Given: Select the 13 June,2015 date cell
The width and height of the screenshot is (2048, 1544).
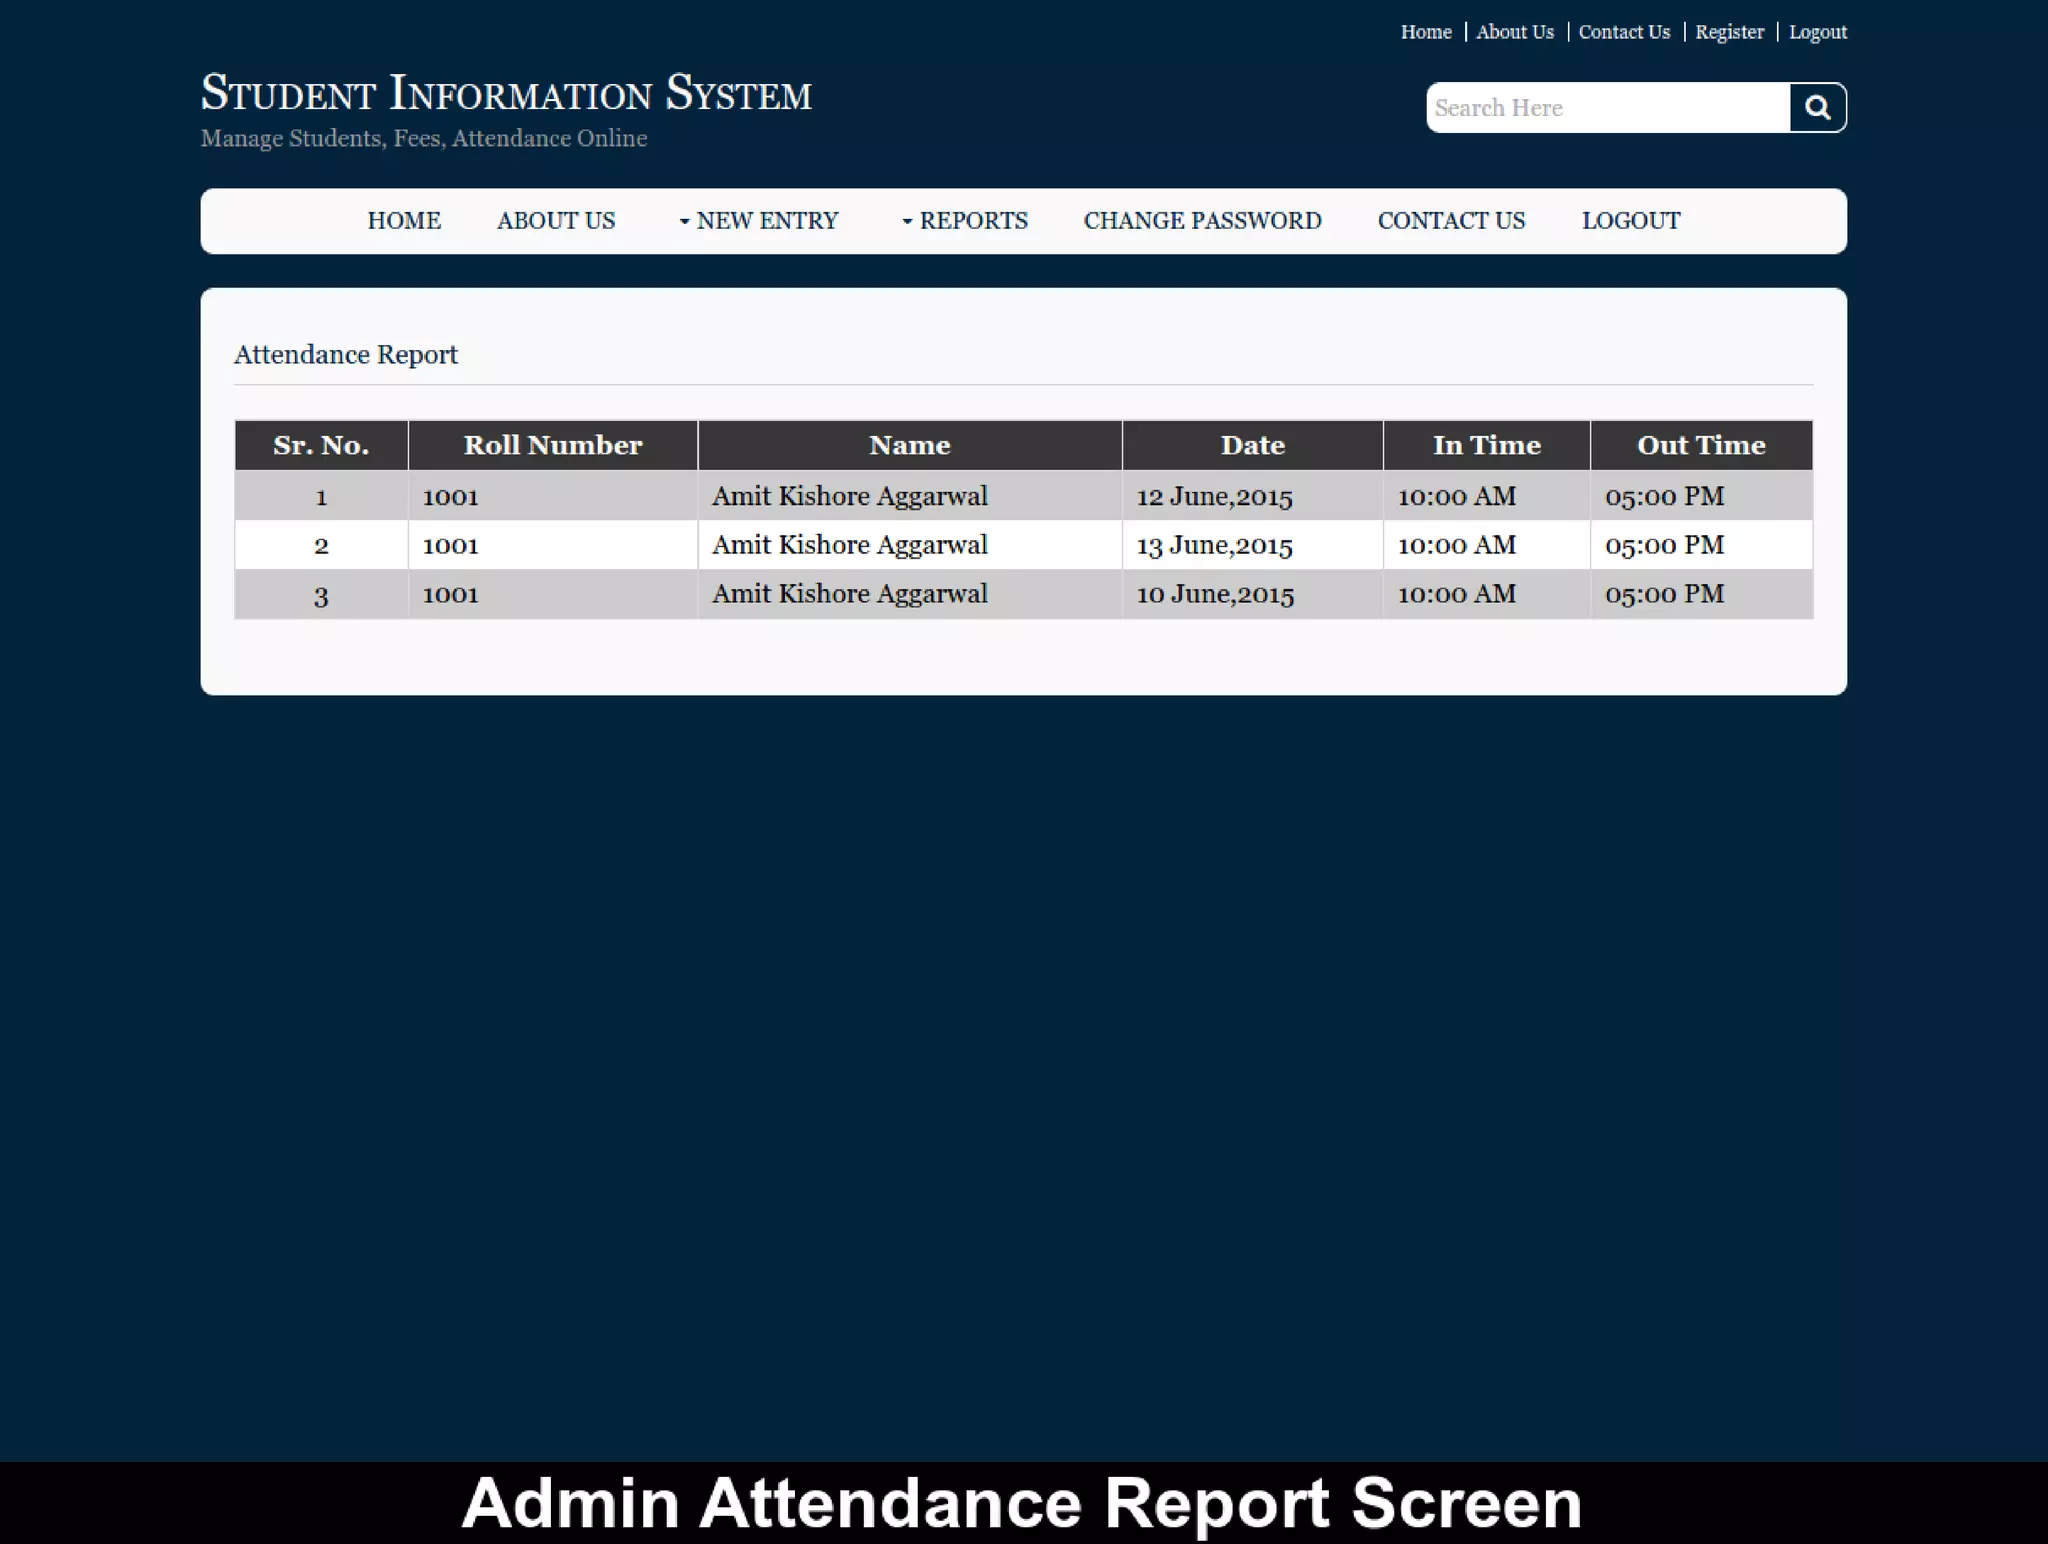Looking at the screenshot, I should (x=1253, y=545).
